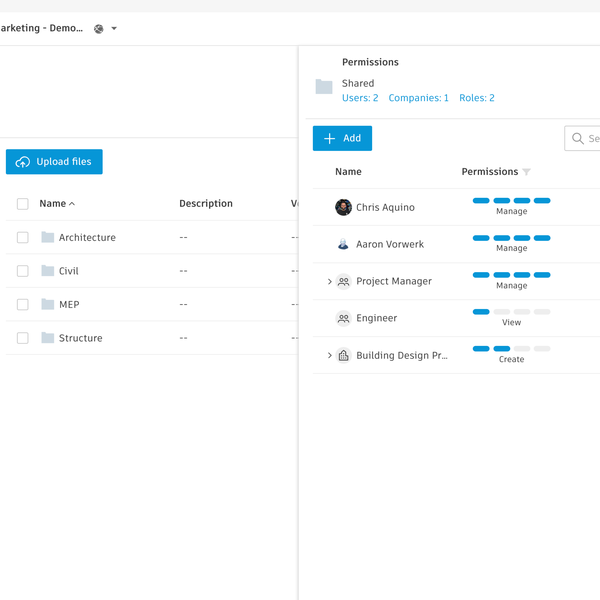
Task: Toggle the select-all files checkbox
Action: pos(23,204)
